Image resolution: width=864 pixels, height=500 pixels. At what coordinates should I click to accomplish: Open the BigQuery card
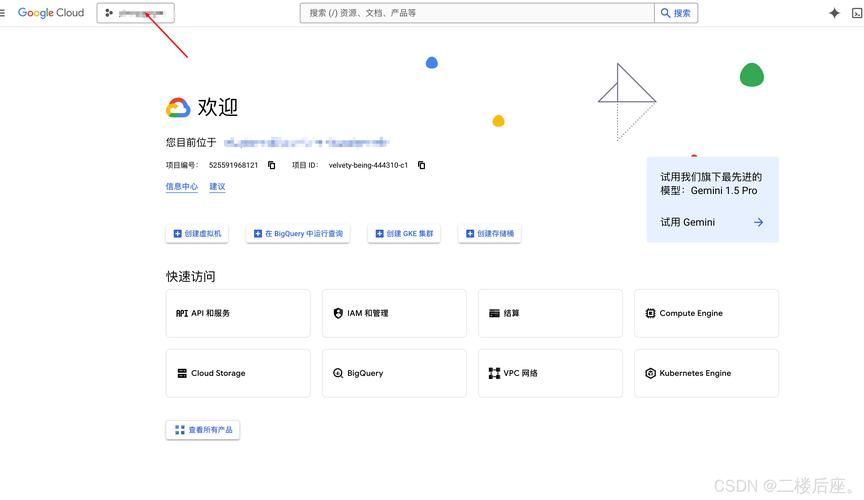click(x=394, y=373)
